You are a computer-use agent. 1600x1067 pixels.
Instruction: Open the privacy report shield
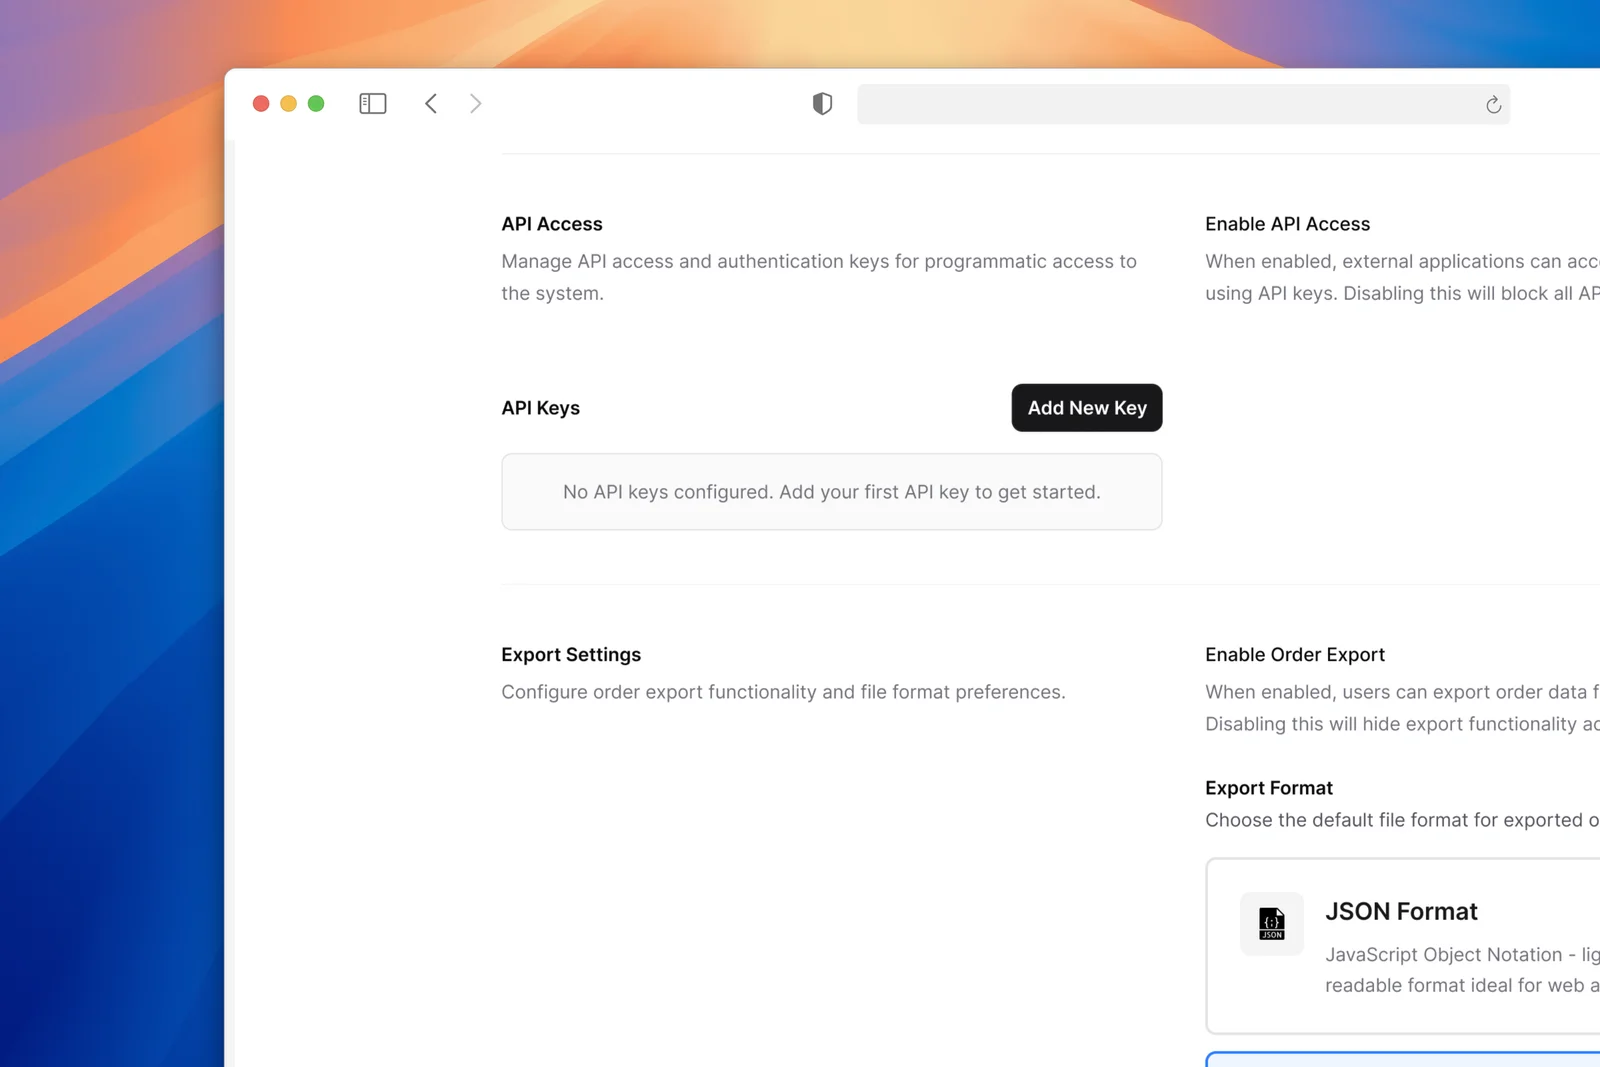821,103
